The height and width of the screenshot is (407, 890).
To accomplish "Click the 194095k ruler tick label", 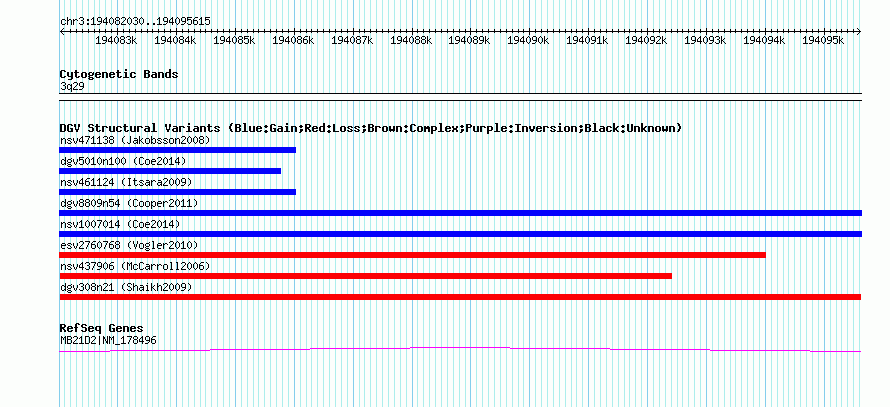I will (824, 40).
